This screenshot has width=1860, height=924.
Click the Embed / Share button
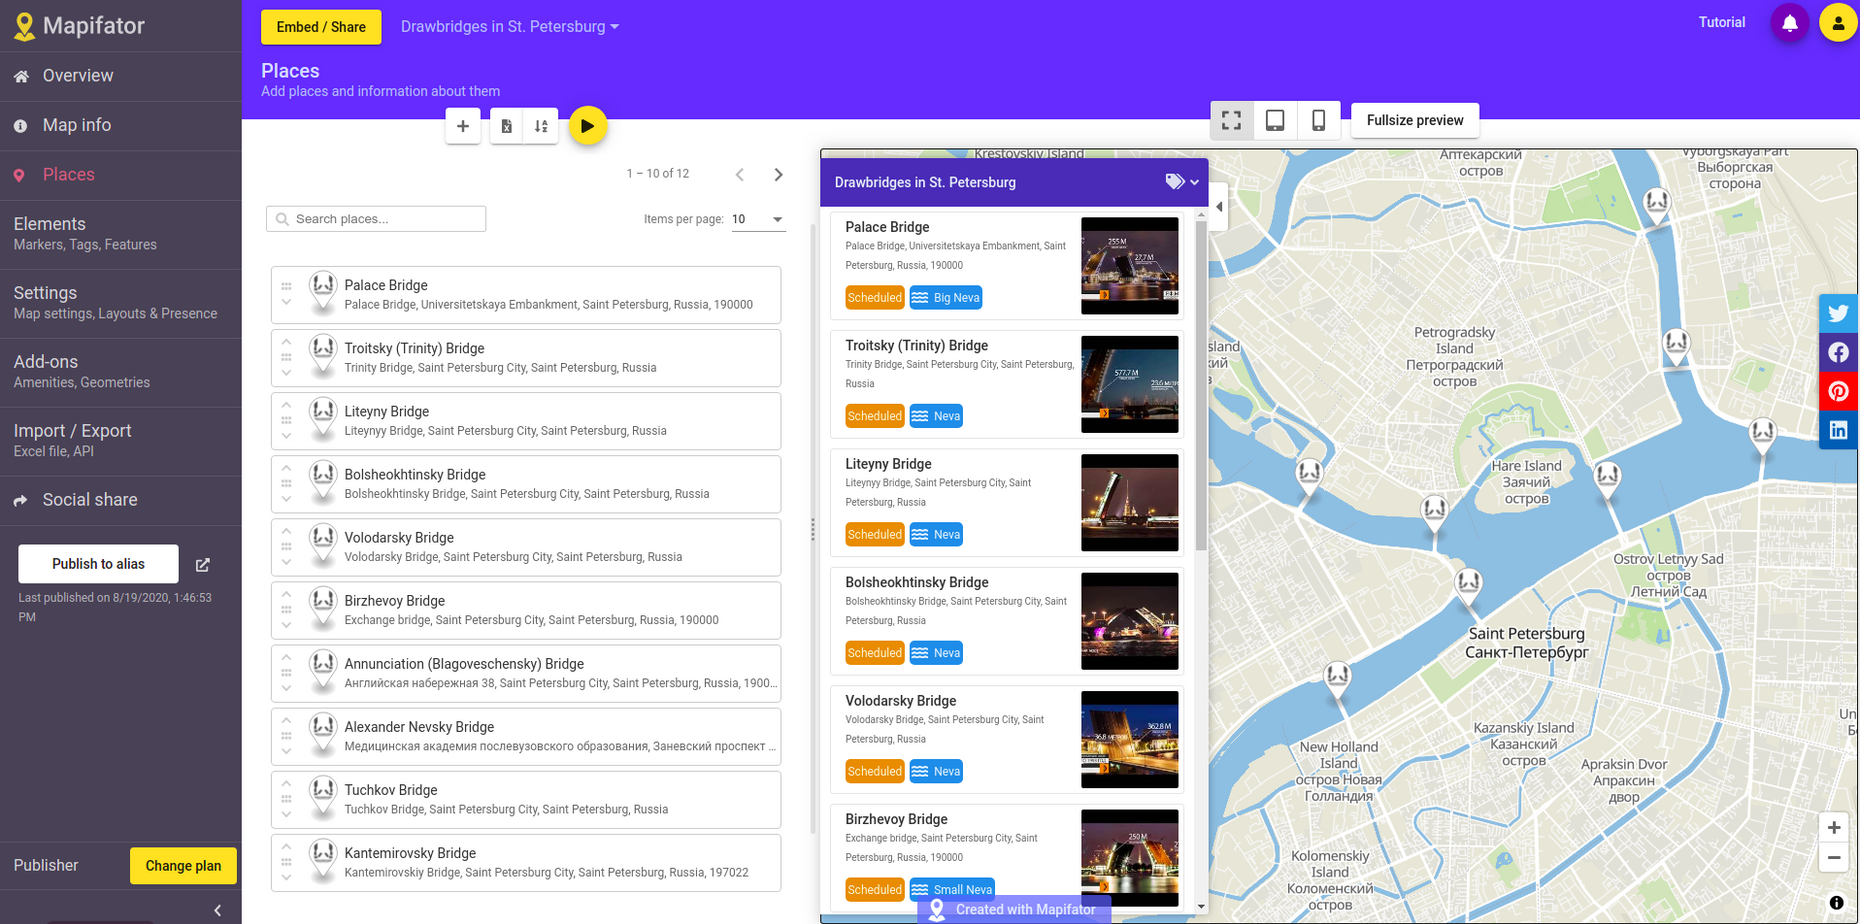[x=320, y=27]
